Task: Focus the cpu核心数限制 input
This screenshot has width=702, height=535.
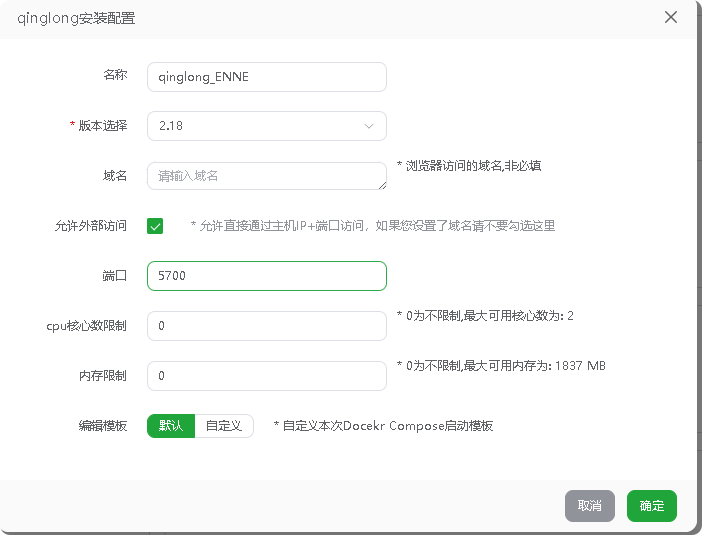Action: [266, 326]
